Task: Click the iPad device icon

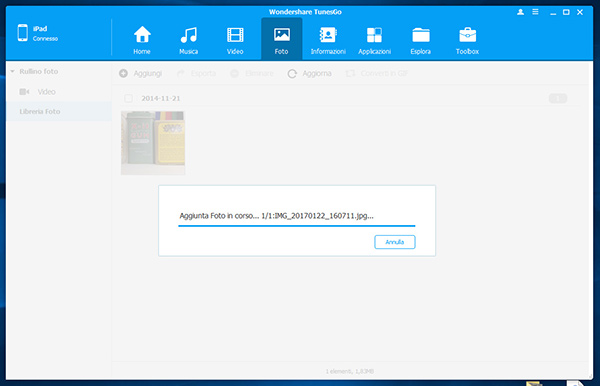Action: point(23,33)
